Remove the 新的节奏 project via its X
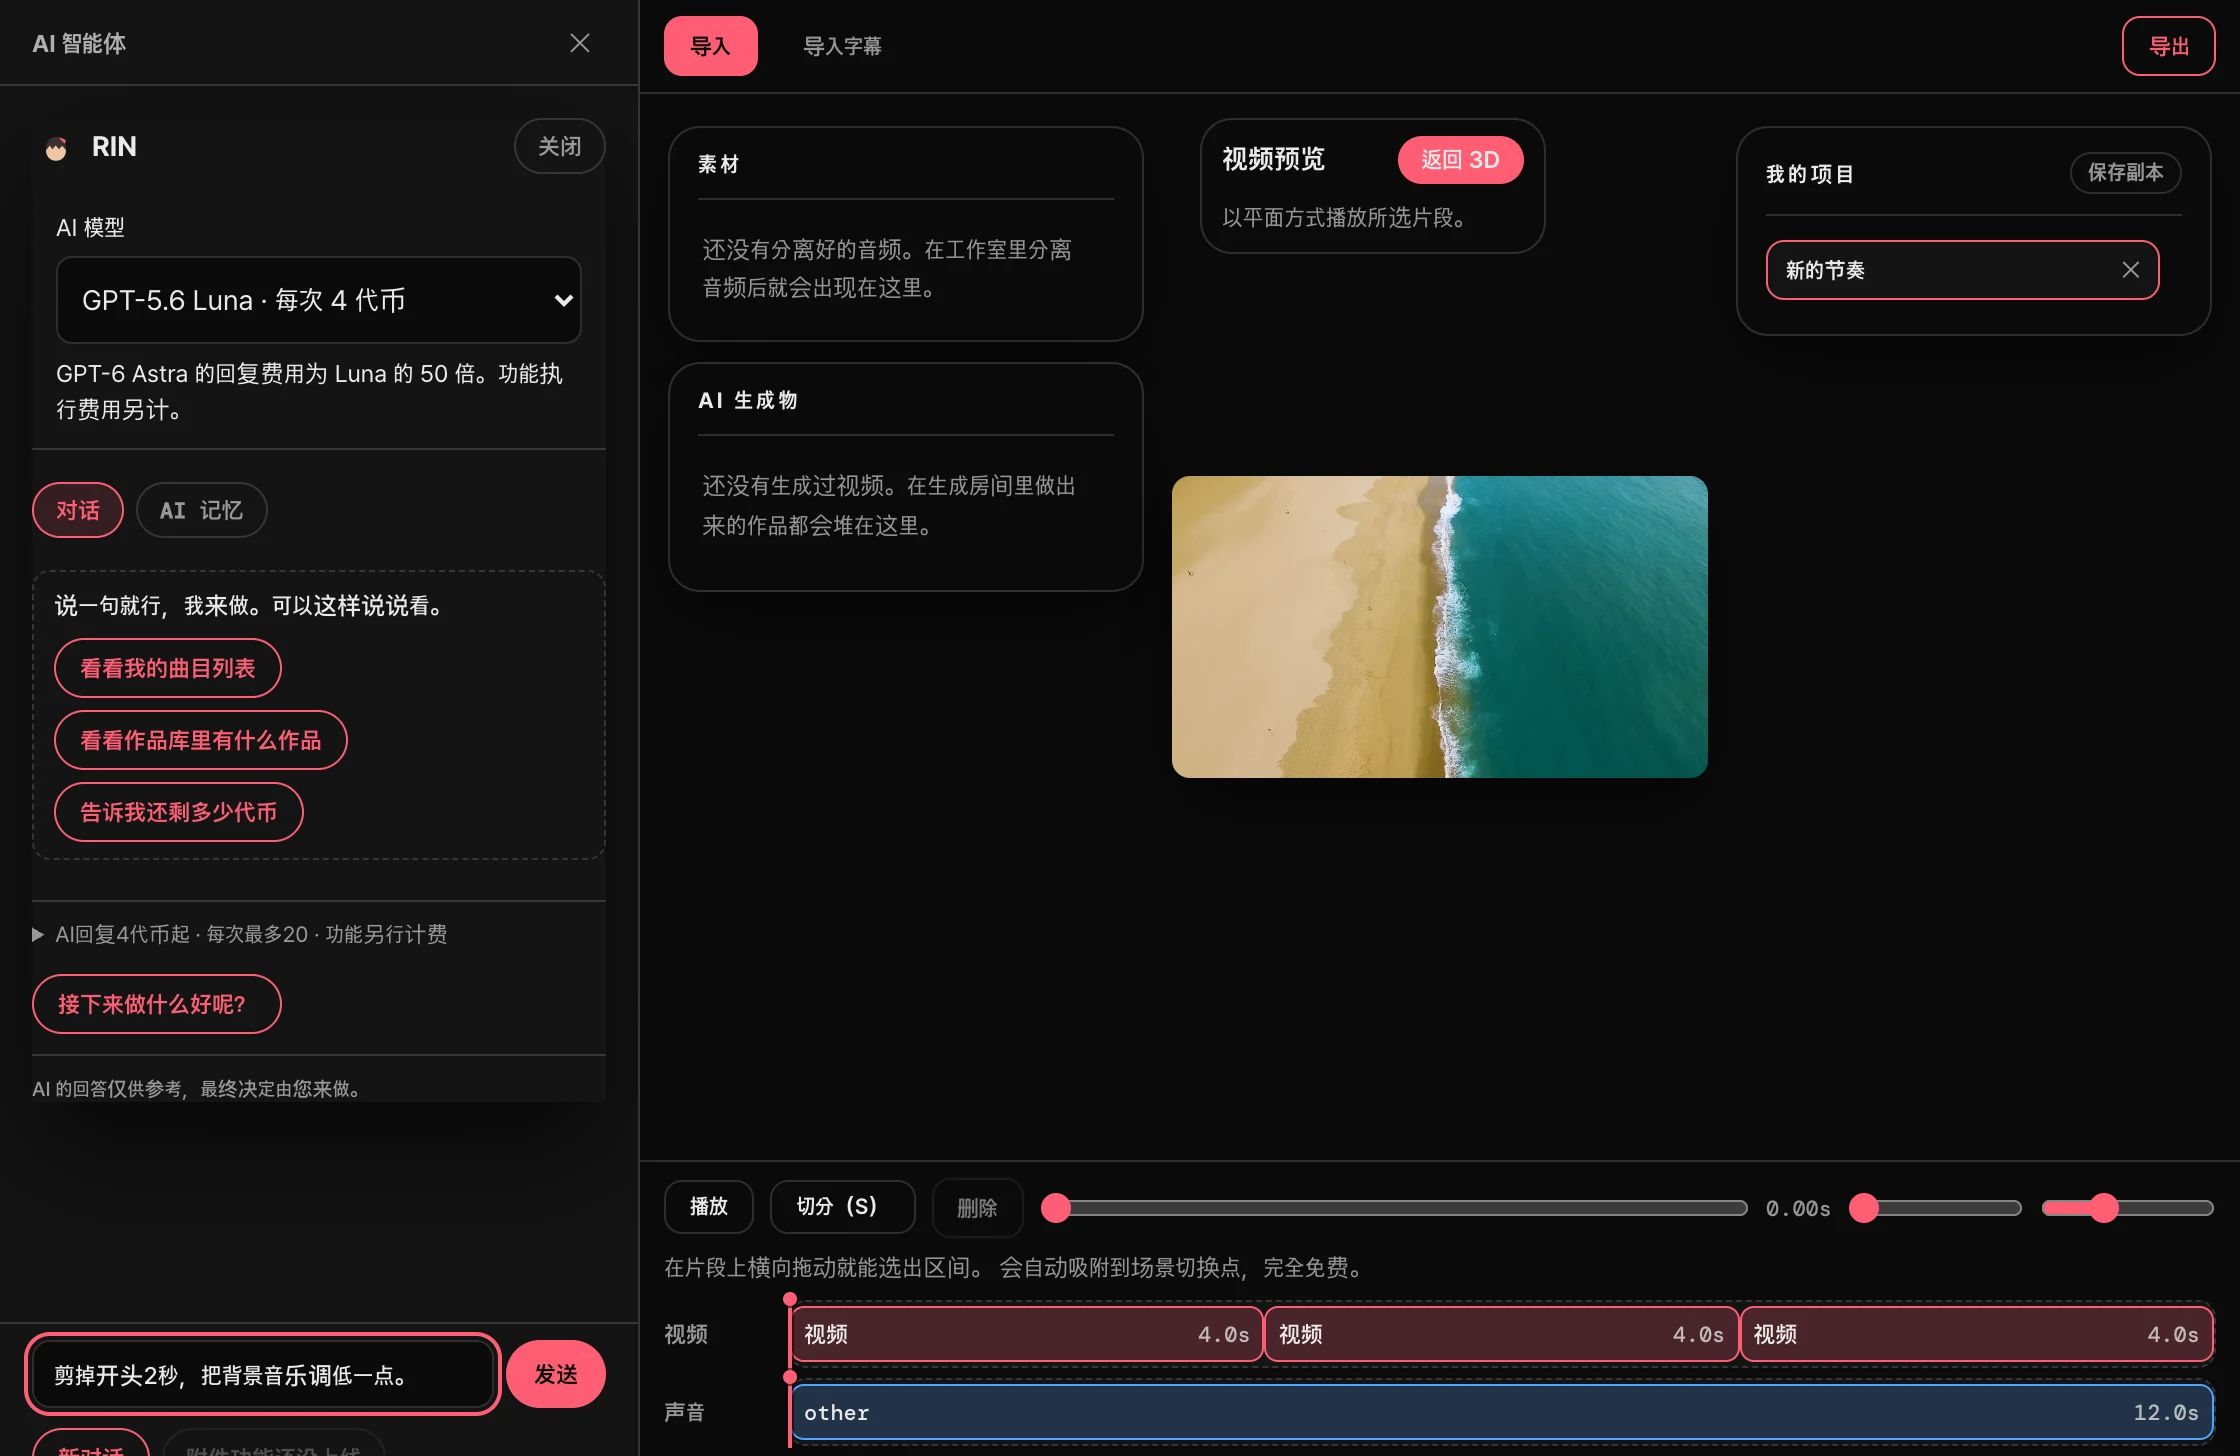Viewport: 2240px width, 1456px height. (2130, 270)
